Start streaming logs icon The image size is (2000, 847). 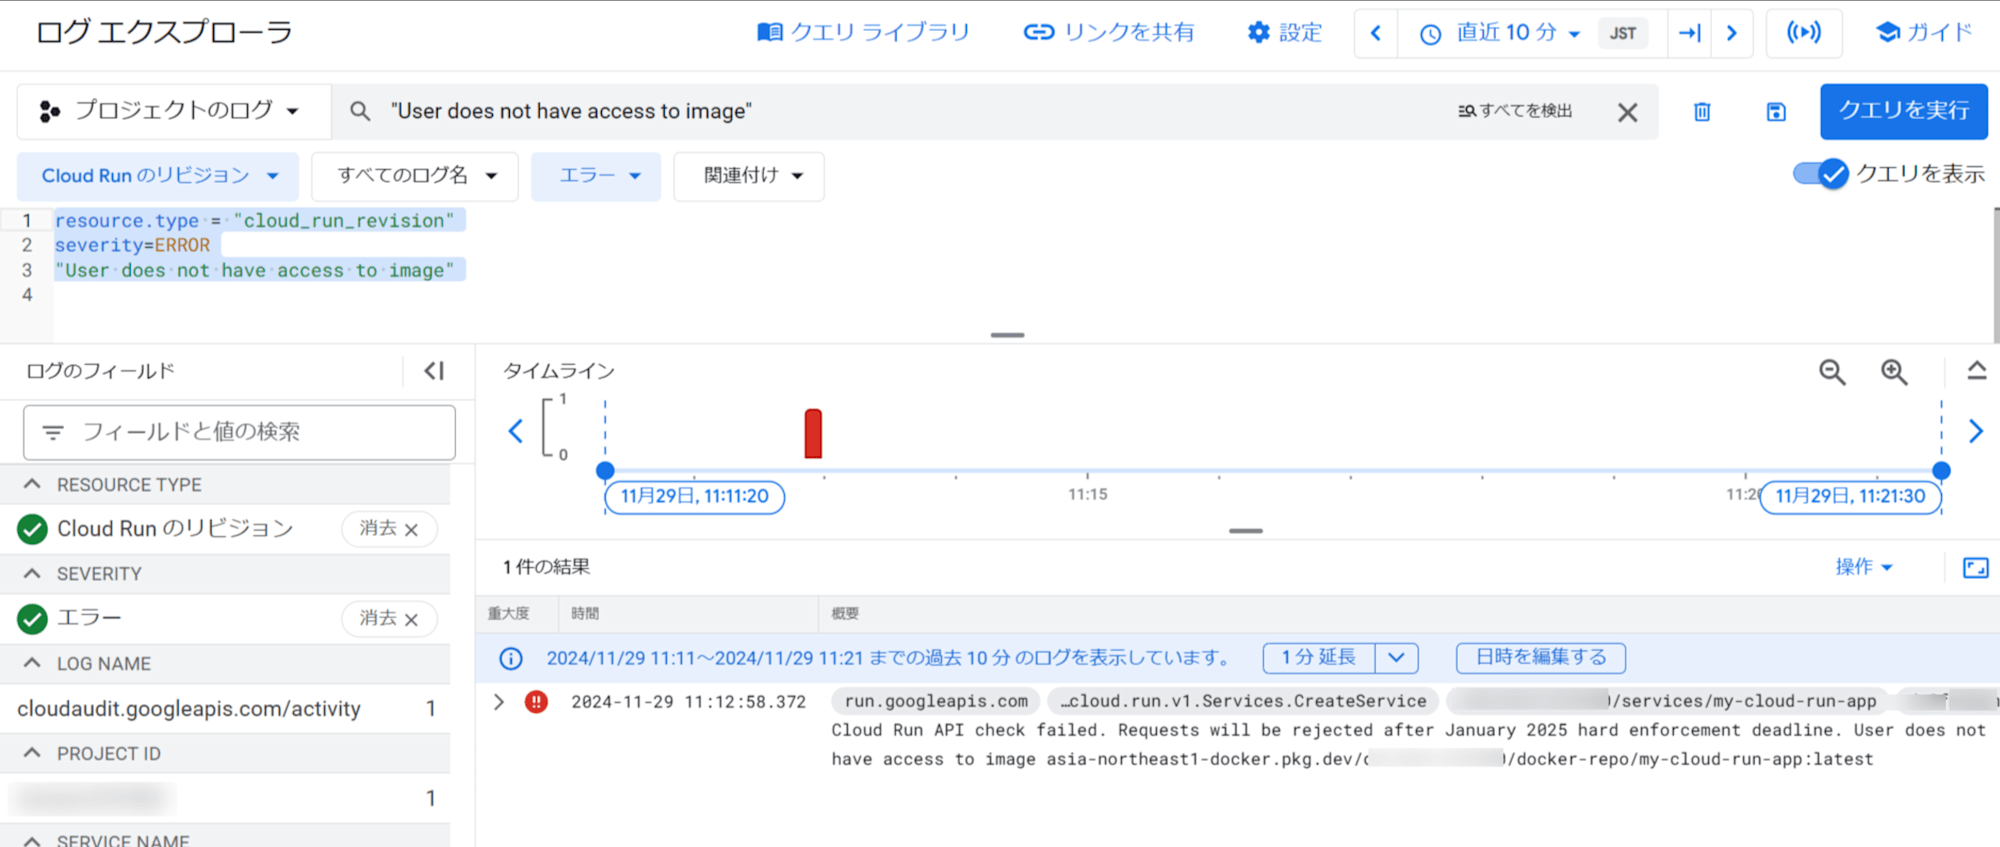coord(1804,33)
